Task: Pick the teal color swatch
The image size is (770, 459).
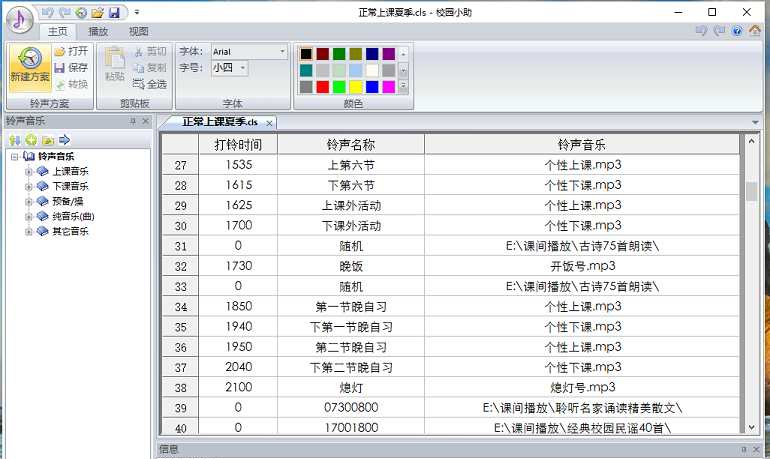Action: coord(306,70)
